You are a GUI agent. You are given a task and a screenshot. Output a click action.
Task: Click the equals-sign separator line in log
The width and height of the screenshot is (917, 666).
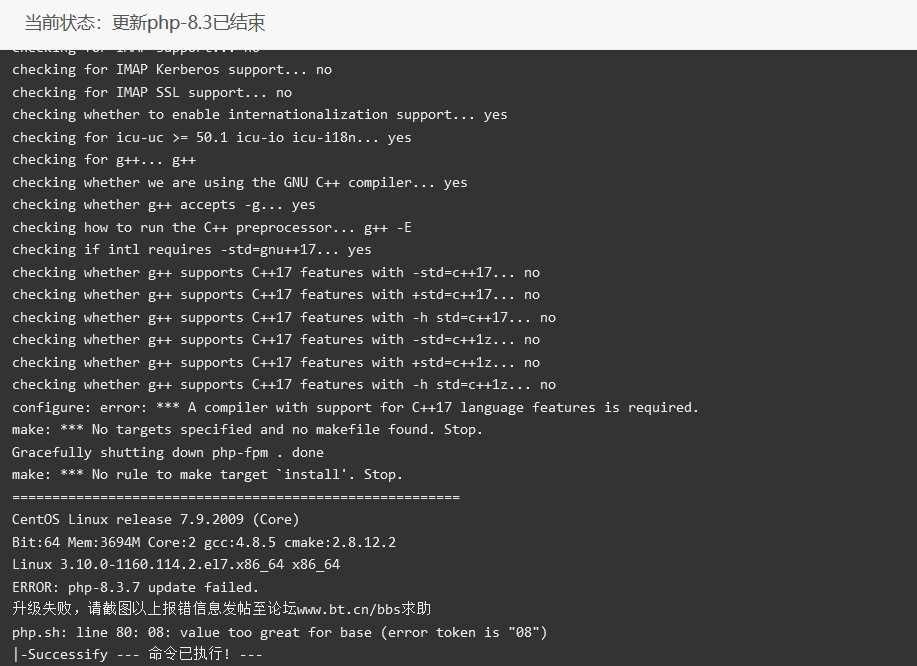[x=236, y=498]
